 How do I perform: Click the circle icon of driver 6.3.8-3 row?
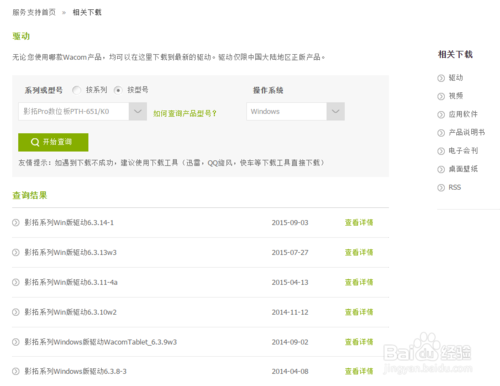[16, 371]
